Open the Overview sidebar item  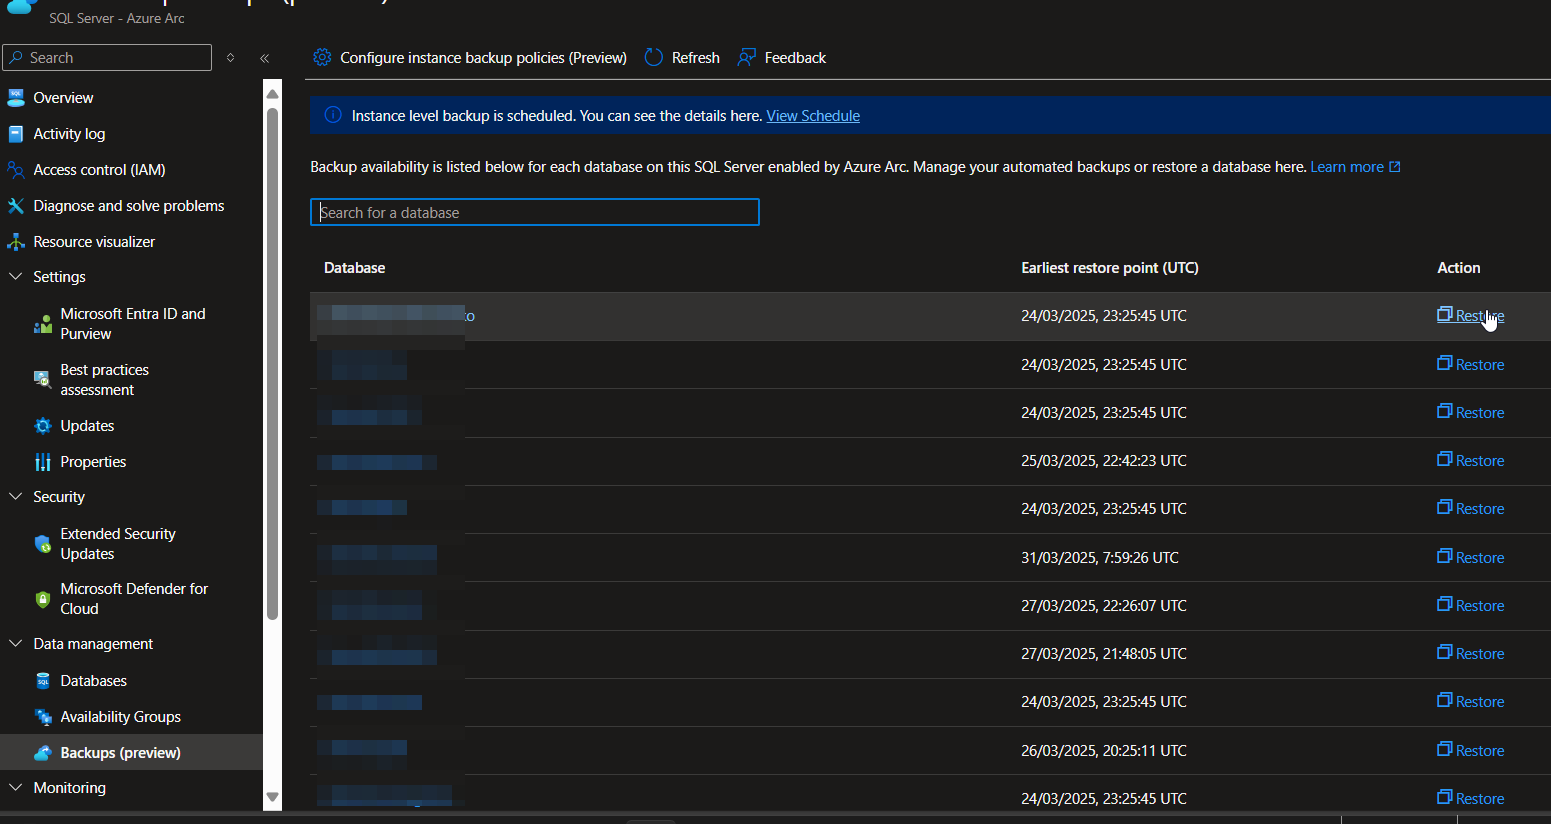point(63,98)
